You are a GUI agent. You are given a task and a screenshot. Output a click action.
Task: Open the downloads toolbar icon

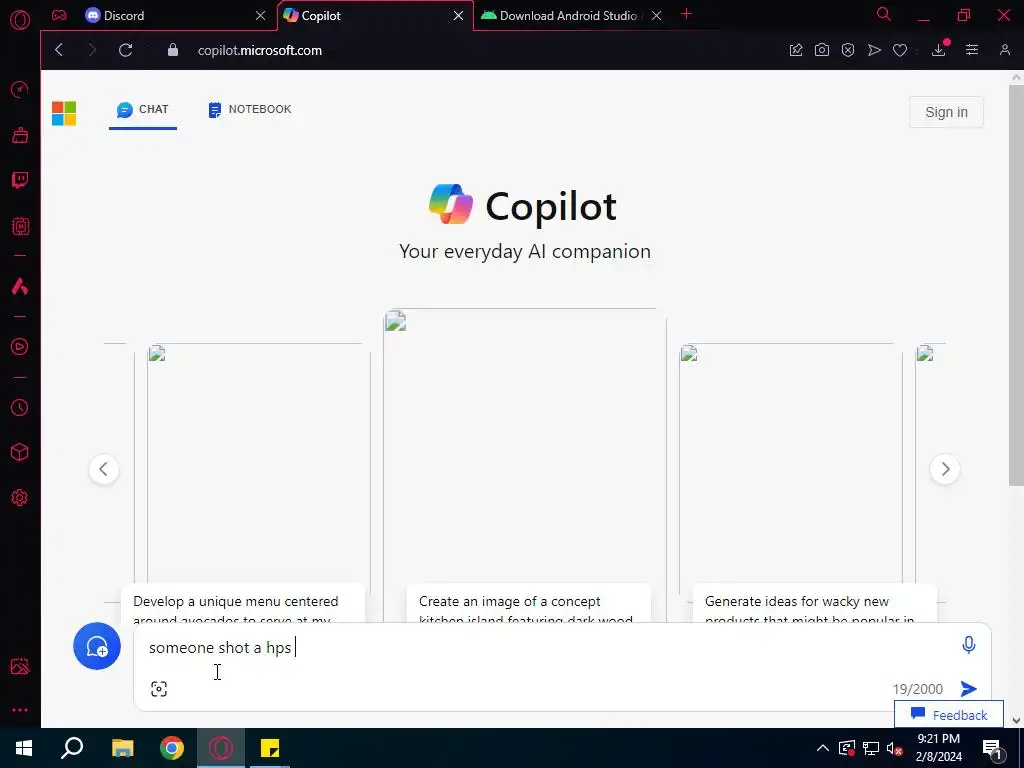click(x=939, y=50)
